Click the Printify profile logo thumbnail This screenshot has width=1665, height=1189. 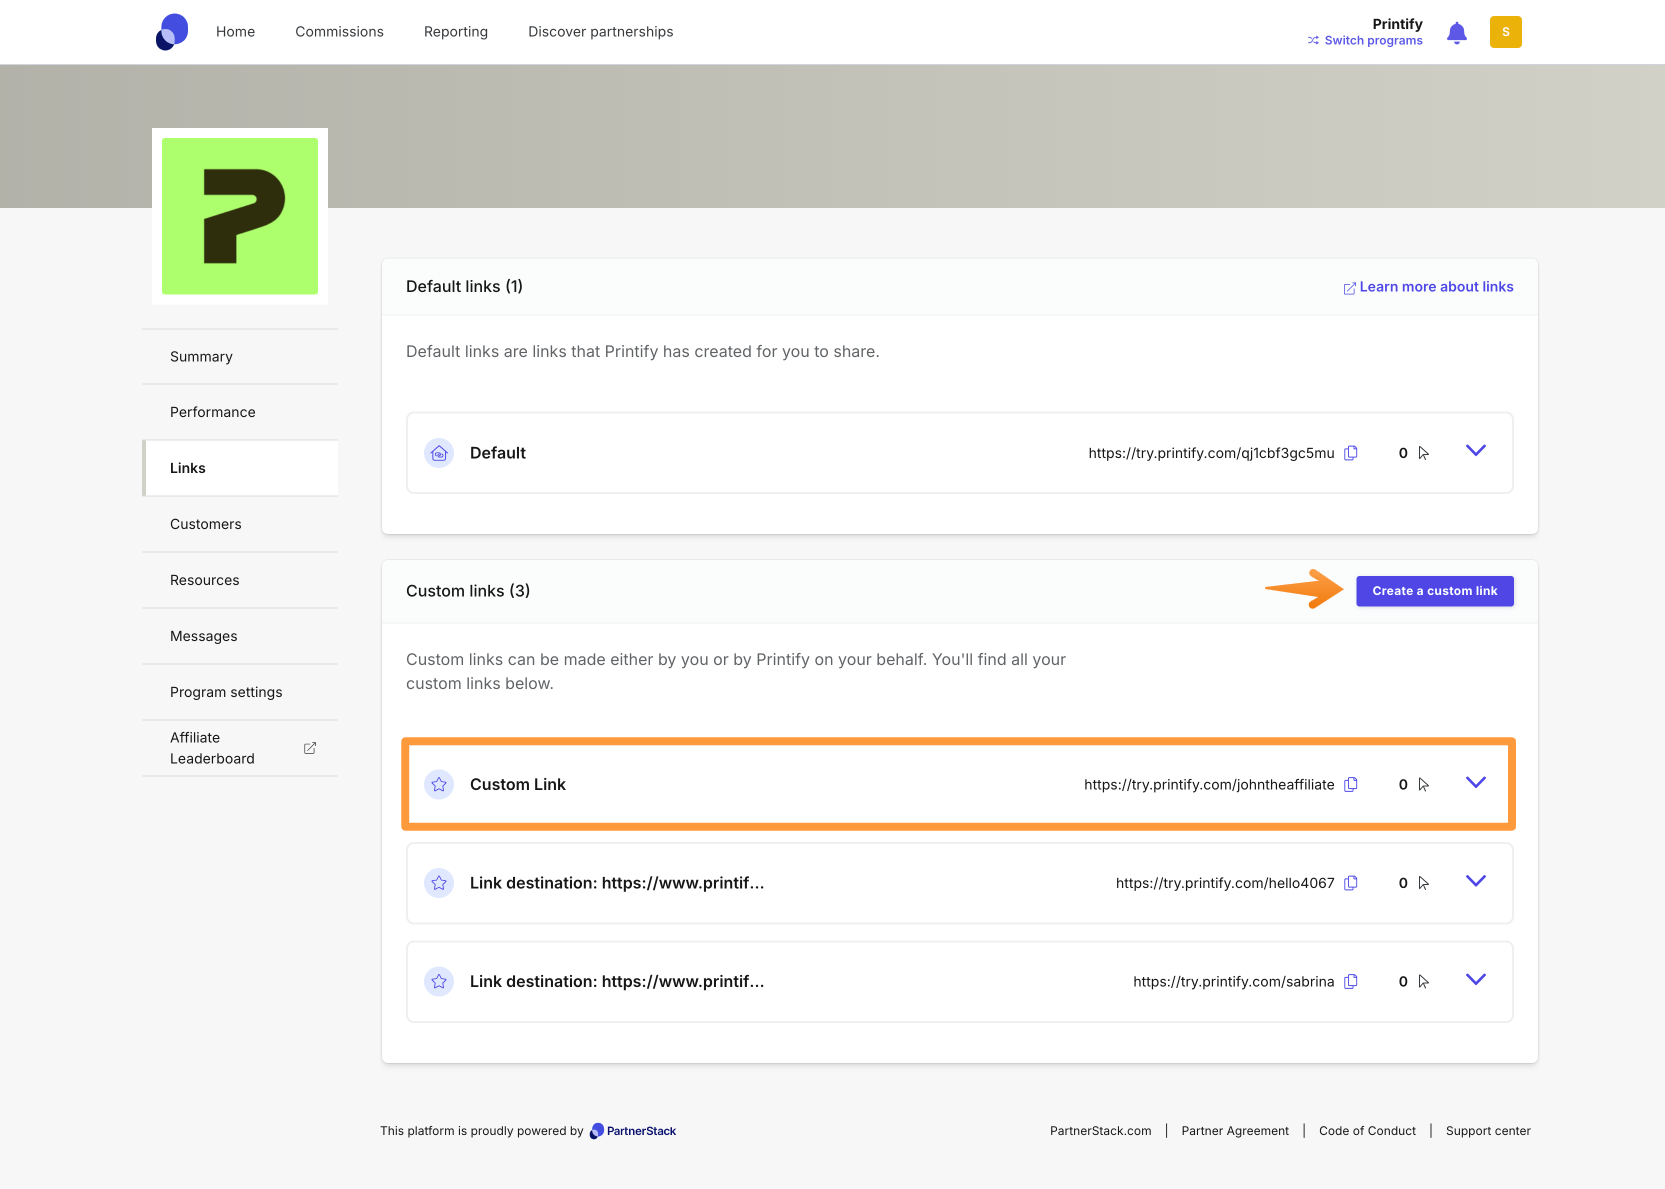[240, 216]
